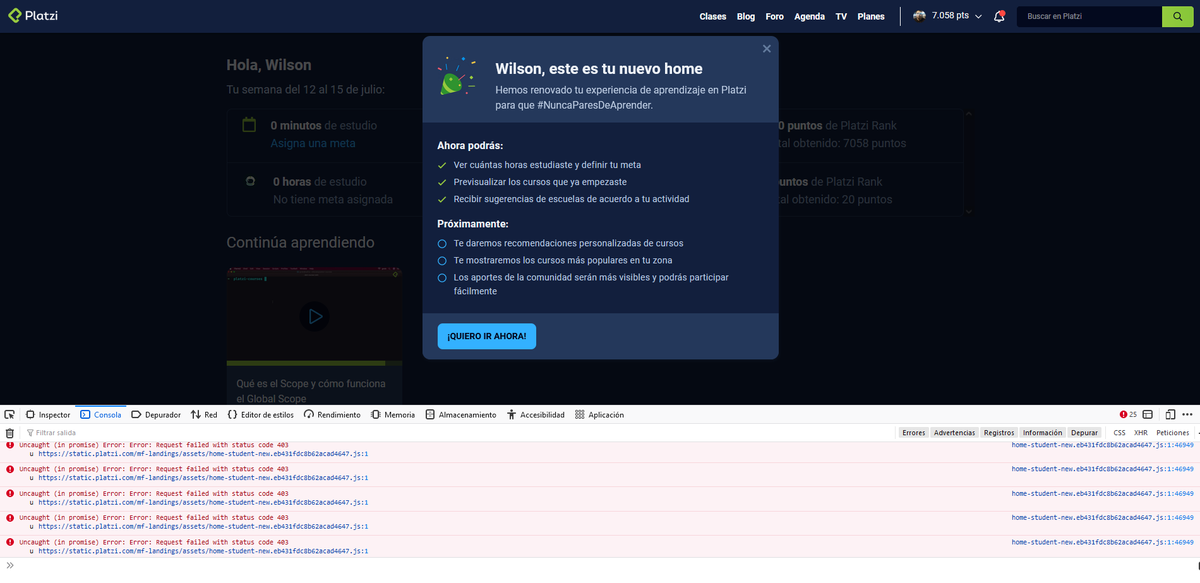Switch to the Memoria tab
The width and height of the screenshot is (1200, 583).
(x=393, y=414)
